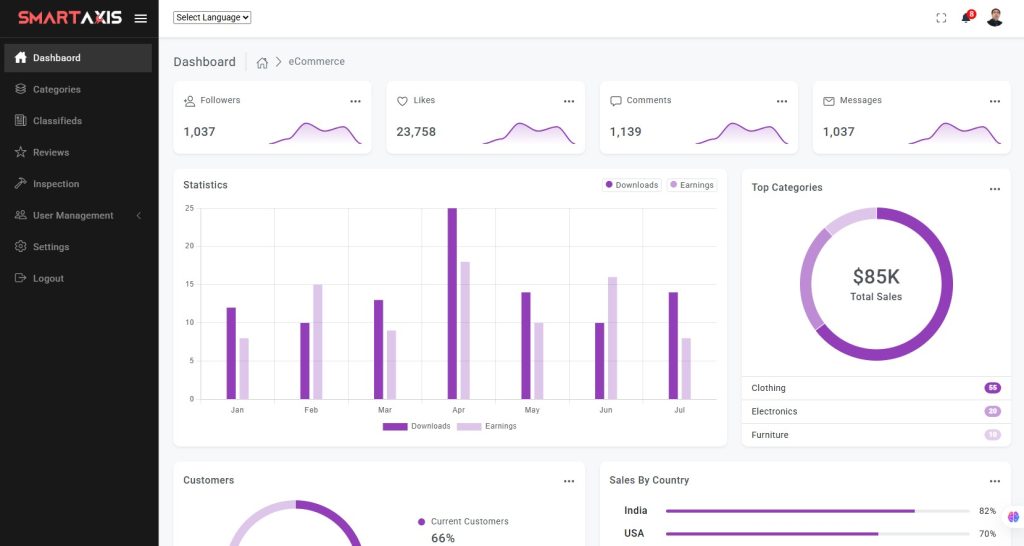Image resolution: width=1024 pixels, height=546 pixels.
Task: Click the home breadcrumb icon
Action: 262,63
